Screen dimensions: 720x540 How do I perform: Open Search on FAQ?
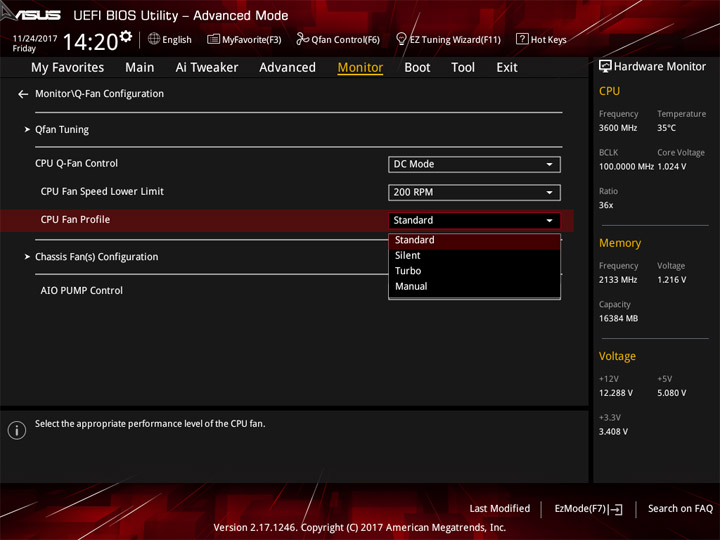pyautogui.click(x=680, y=509)
